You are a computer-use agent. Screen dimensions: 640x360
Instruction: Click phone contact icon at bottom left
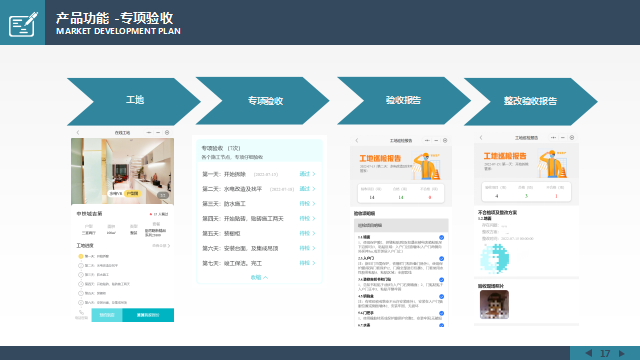[x=81, y=314]
